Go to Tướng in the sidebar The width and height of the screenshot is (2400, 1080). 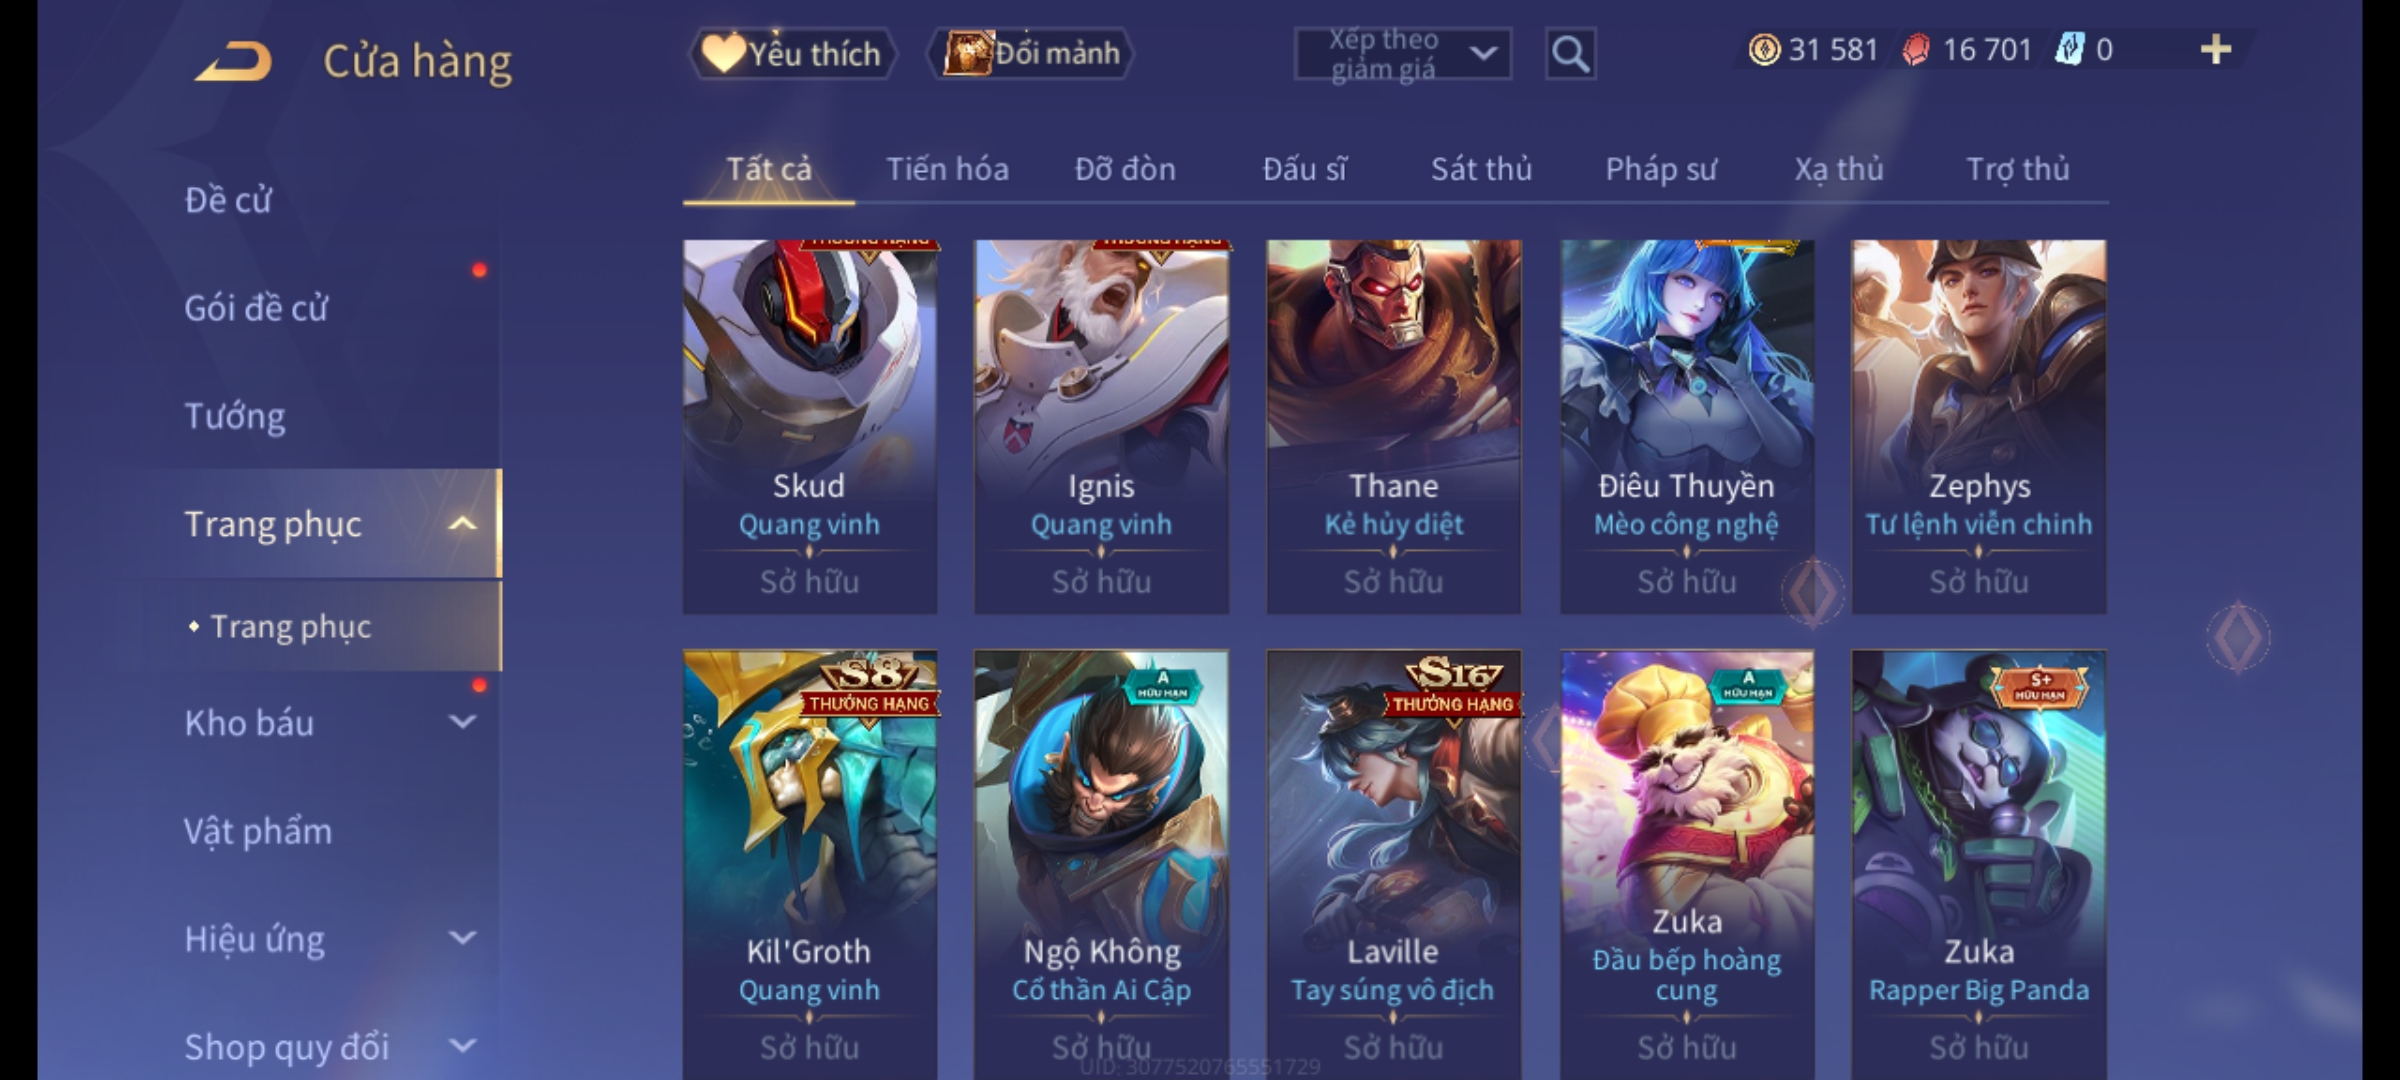(x=235, y=415)
